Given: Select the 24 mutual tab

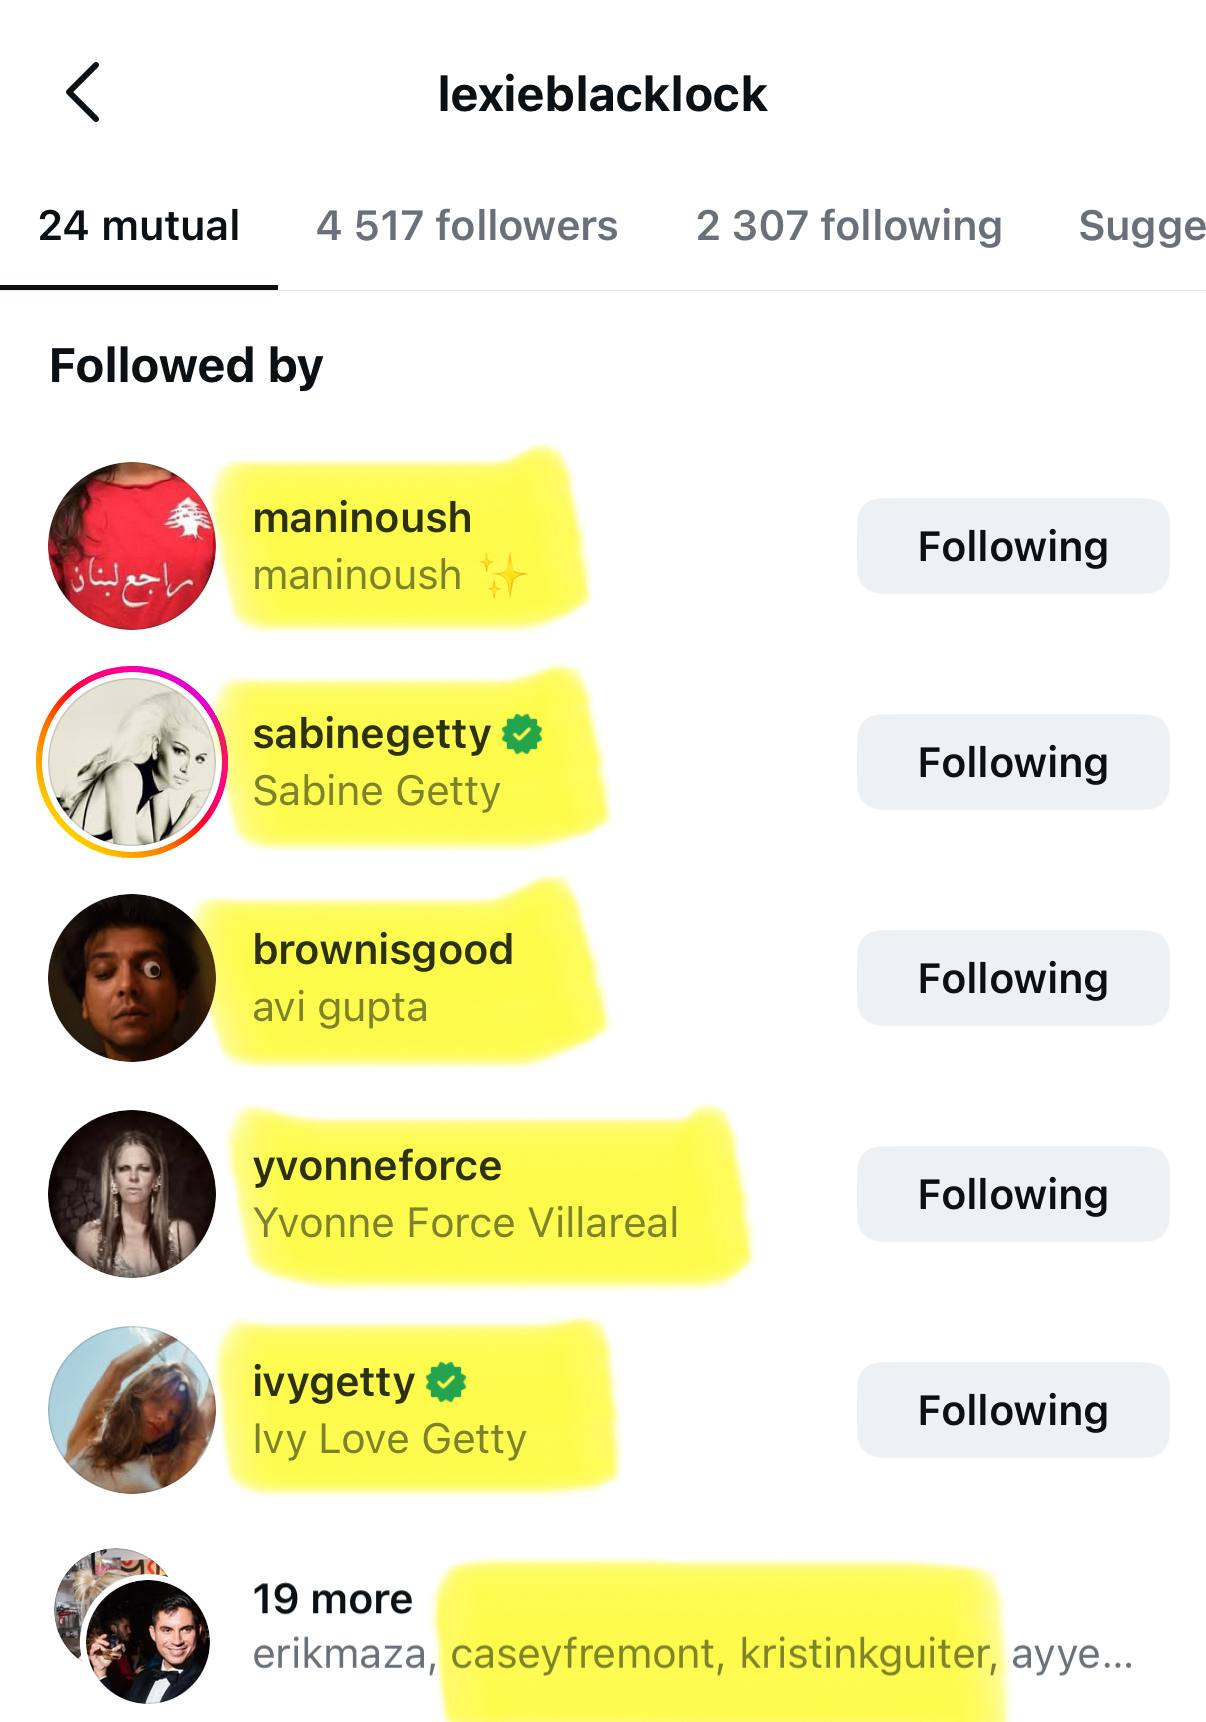Looking at the screenshot, I should pos(139,226).
